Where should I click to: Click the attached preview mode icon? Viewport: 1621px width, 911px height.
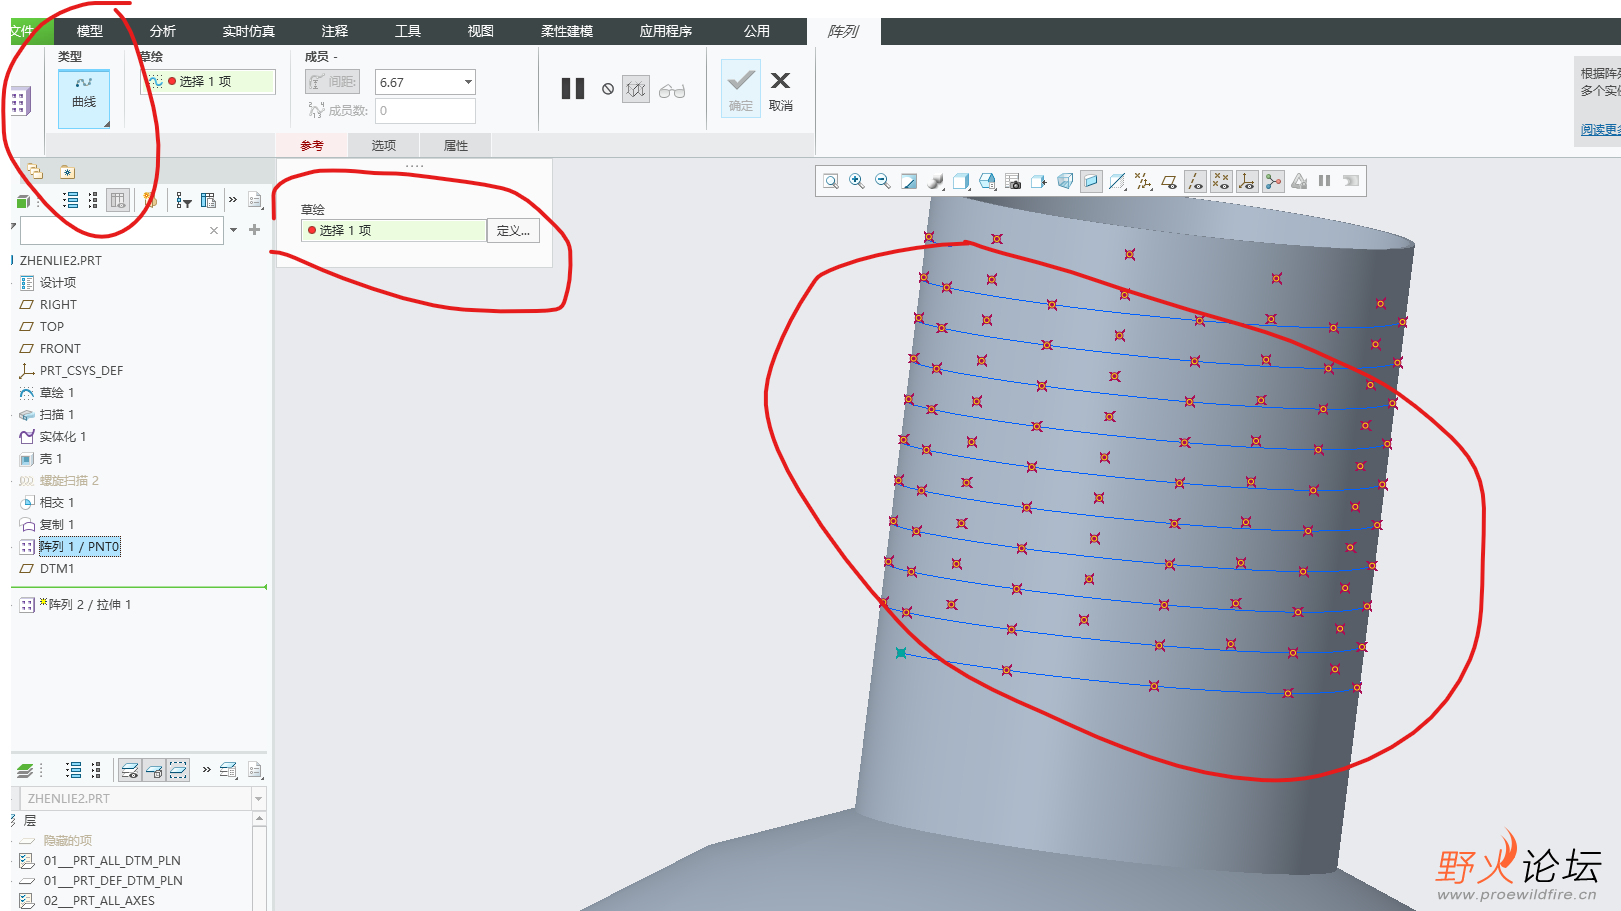pos(636,89)
